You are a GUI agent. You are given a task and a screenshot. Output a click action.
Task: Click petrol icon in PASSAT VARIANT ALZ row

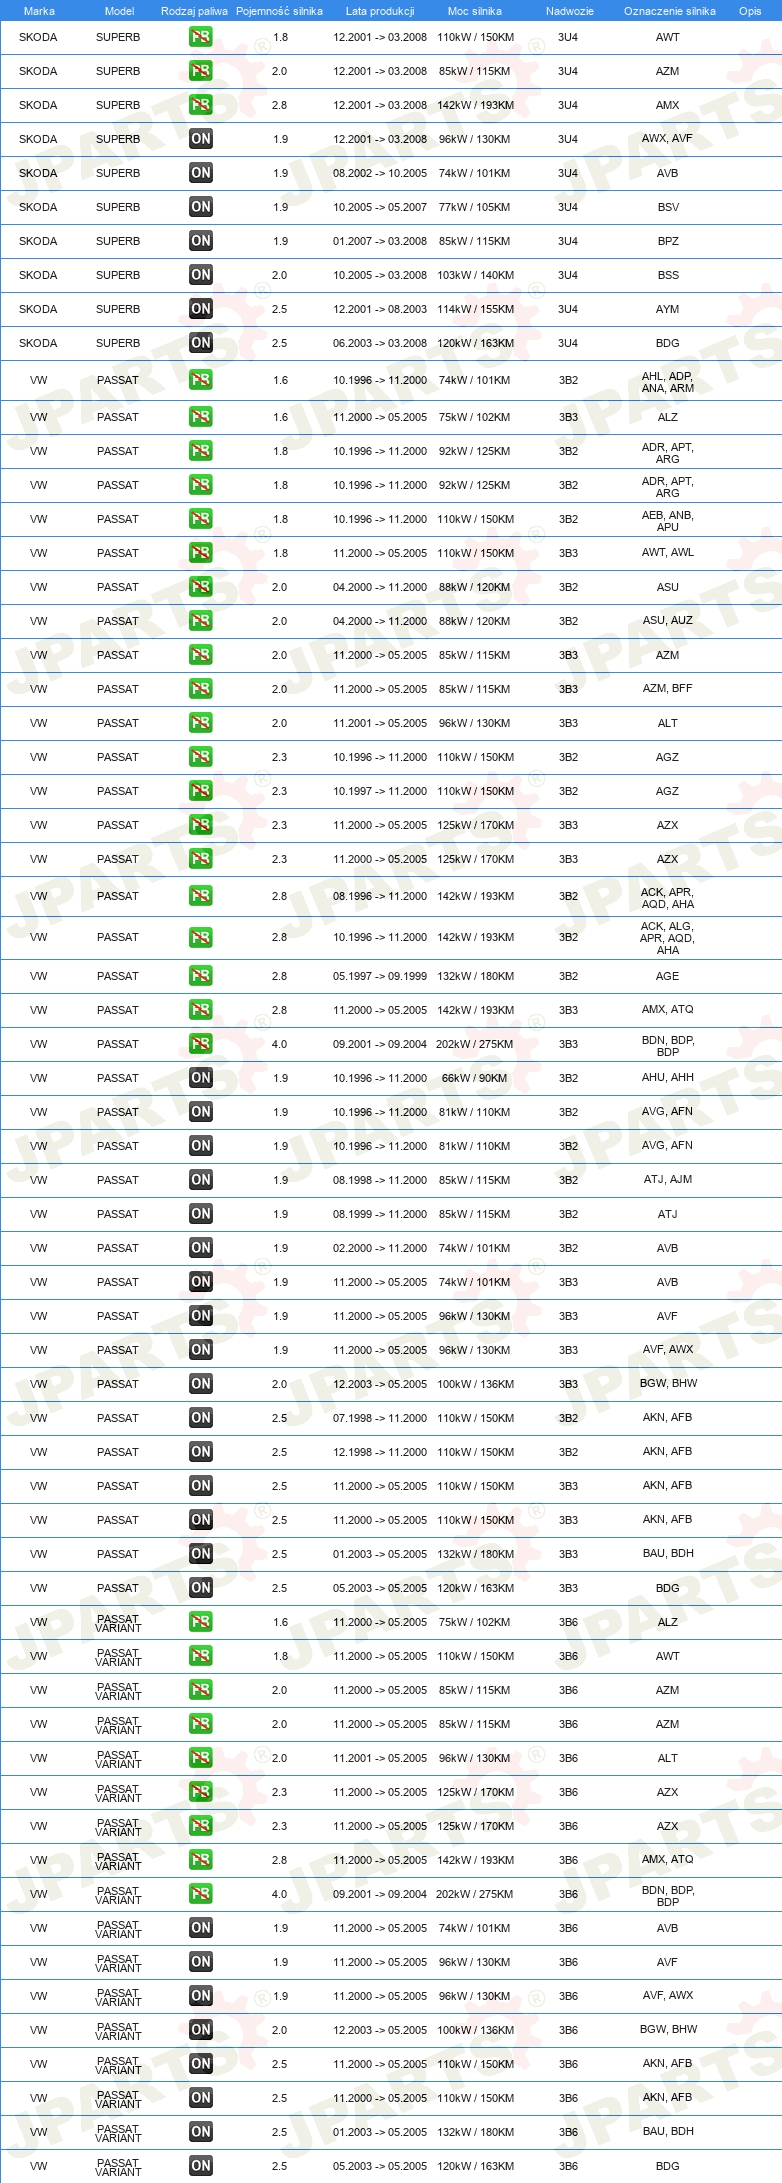click(x=201, y=1622)
